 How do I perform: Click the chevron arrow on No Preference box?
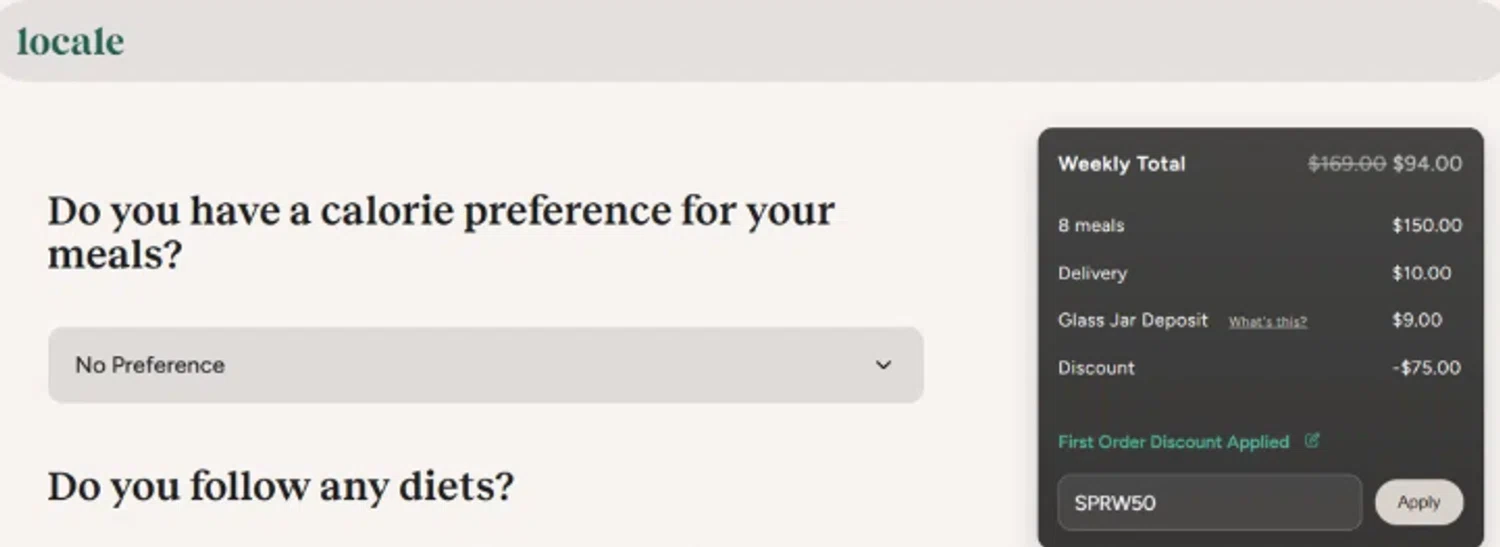click(883, 365)
